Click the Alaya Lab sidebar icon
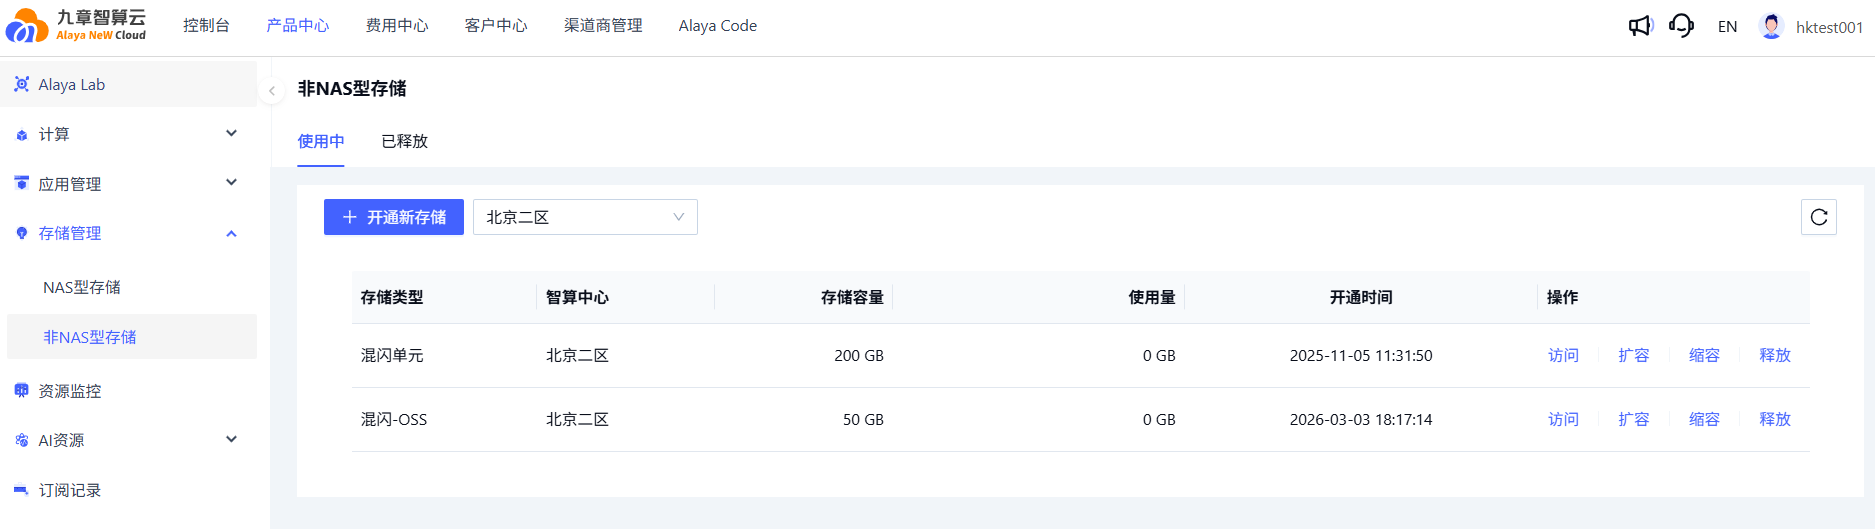The height and width of the screenshot is (529, 1875). 21,85
